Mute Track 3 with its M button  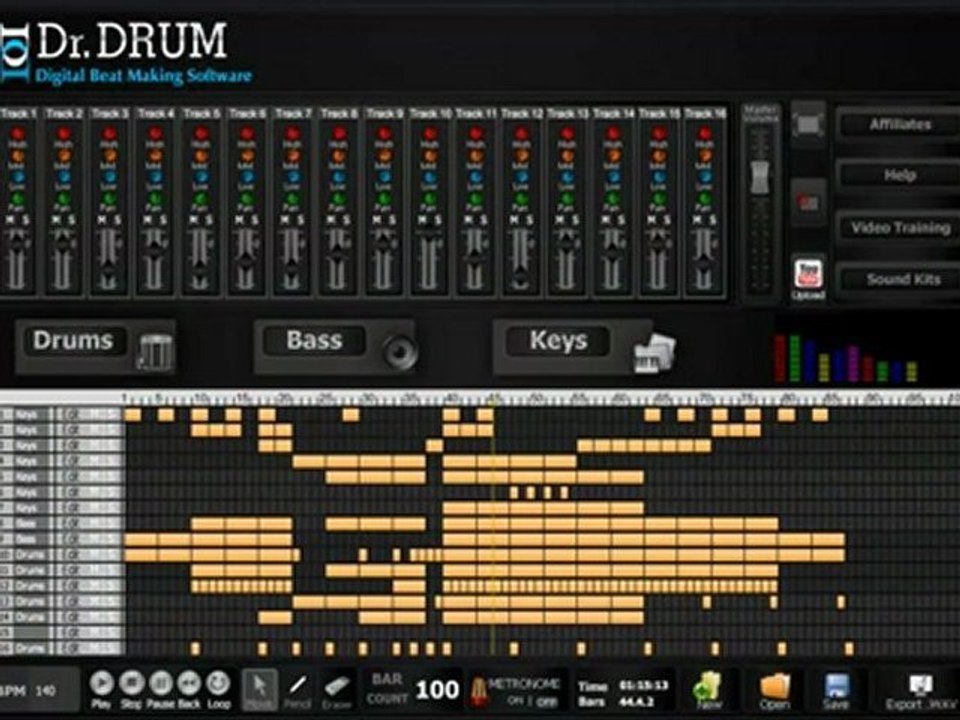pos(102,220)
